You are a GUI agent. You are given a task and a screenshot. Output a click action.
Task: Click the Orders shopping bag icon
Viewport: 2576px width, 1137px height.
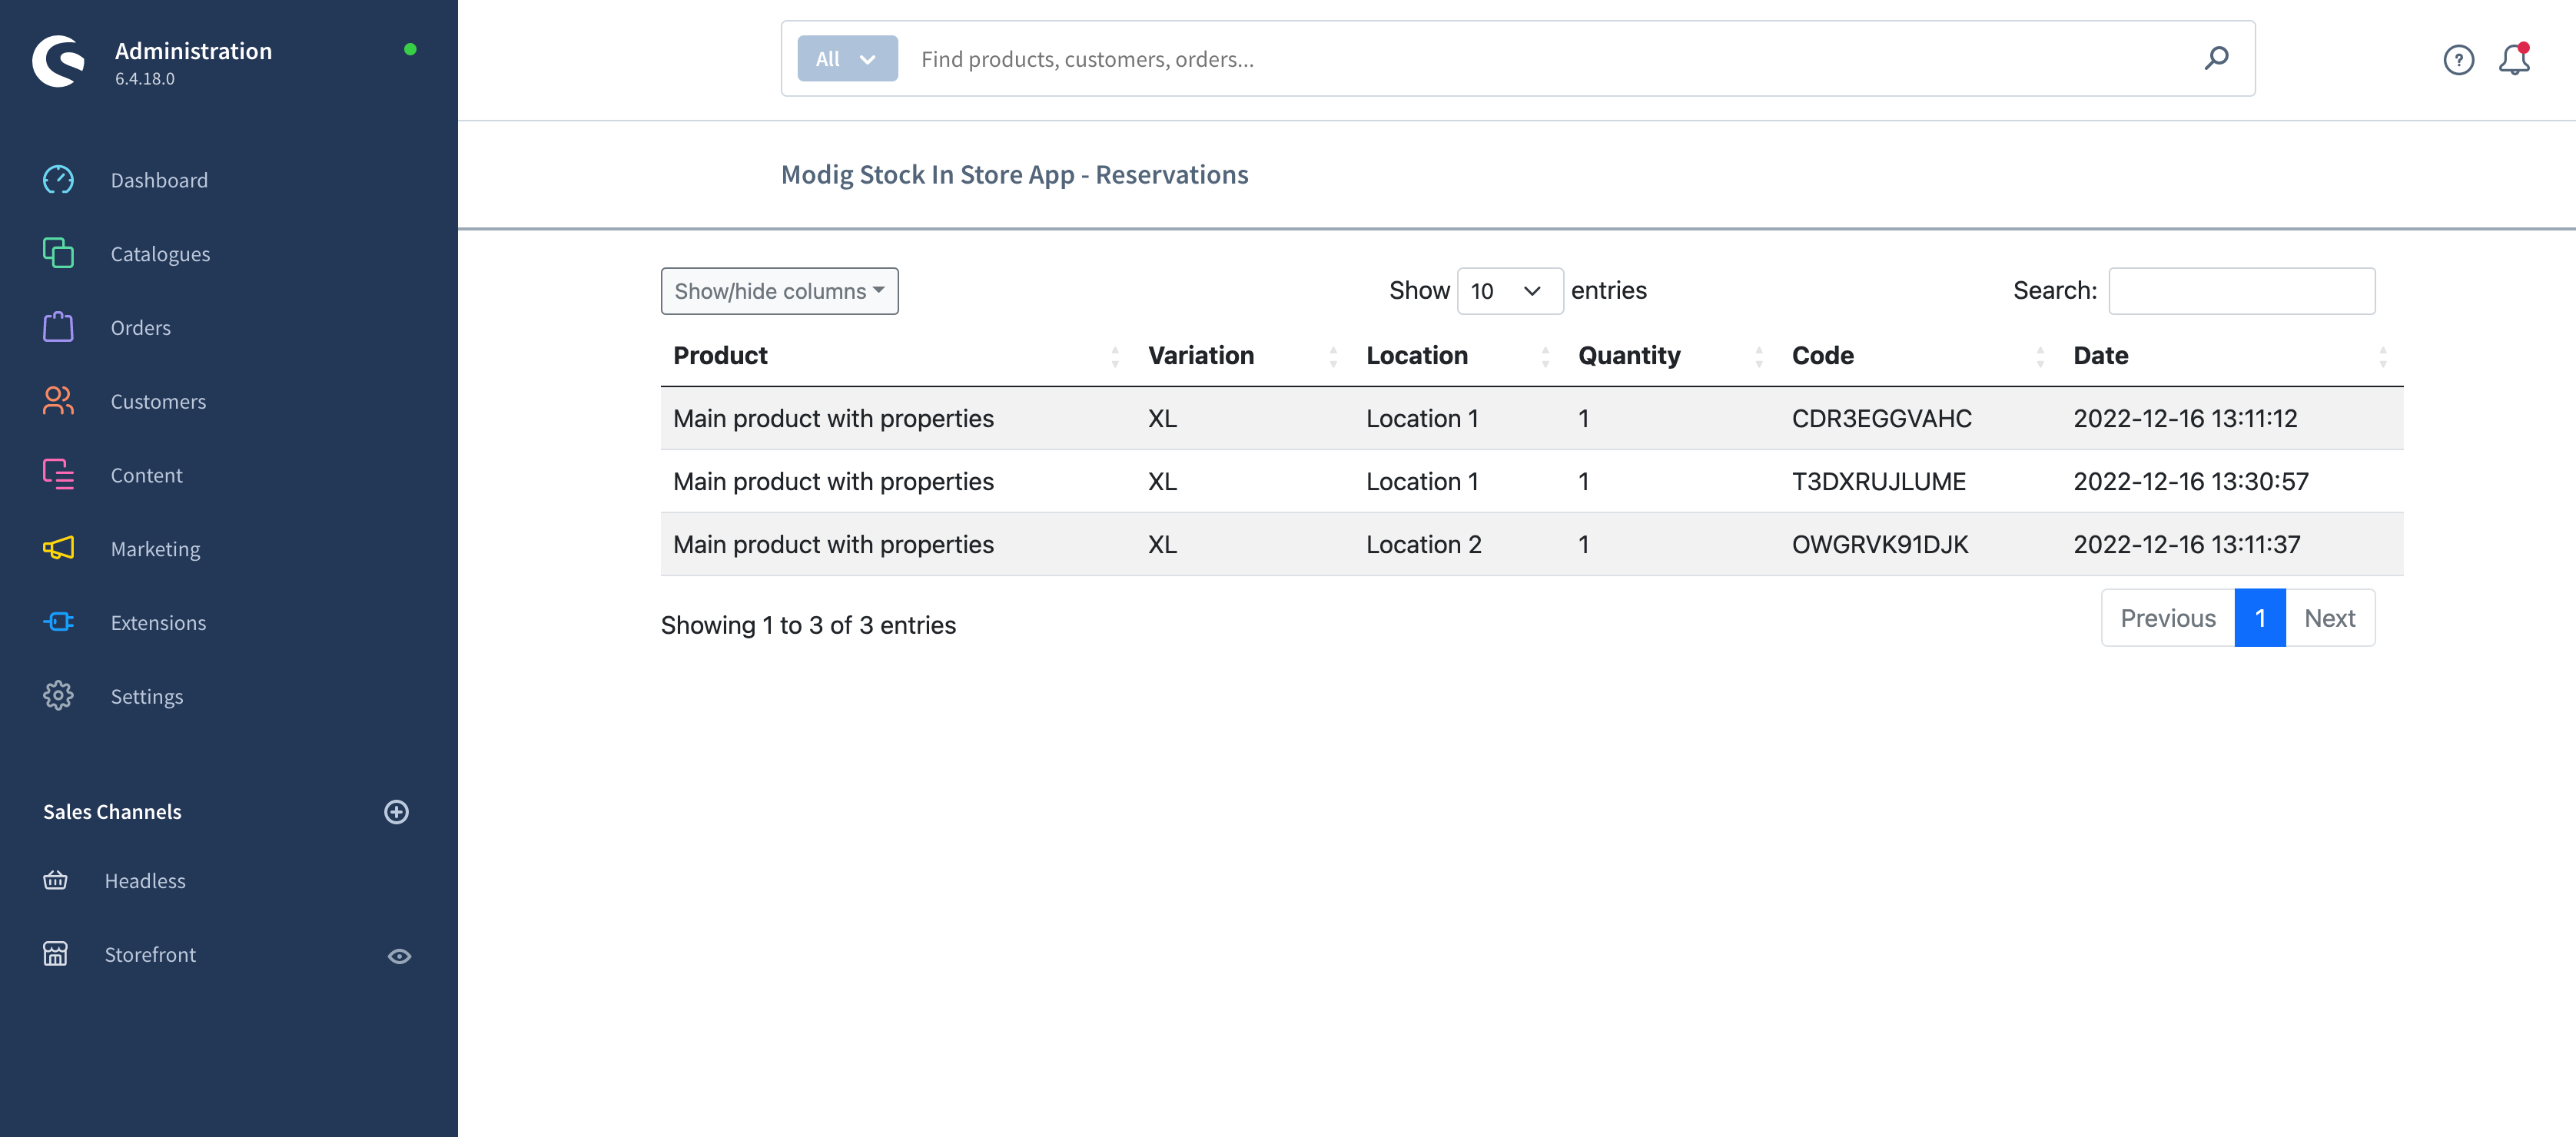(x=58, y=327)
